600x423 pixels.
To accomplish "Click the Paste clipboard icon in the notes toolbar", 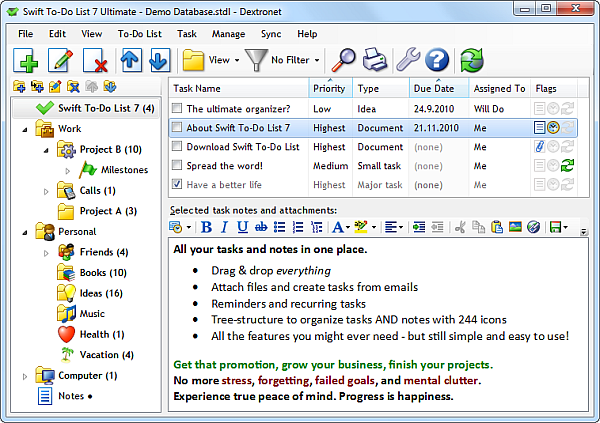I will click(497, 227).
